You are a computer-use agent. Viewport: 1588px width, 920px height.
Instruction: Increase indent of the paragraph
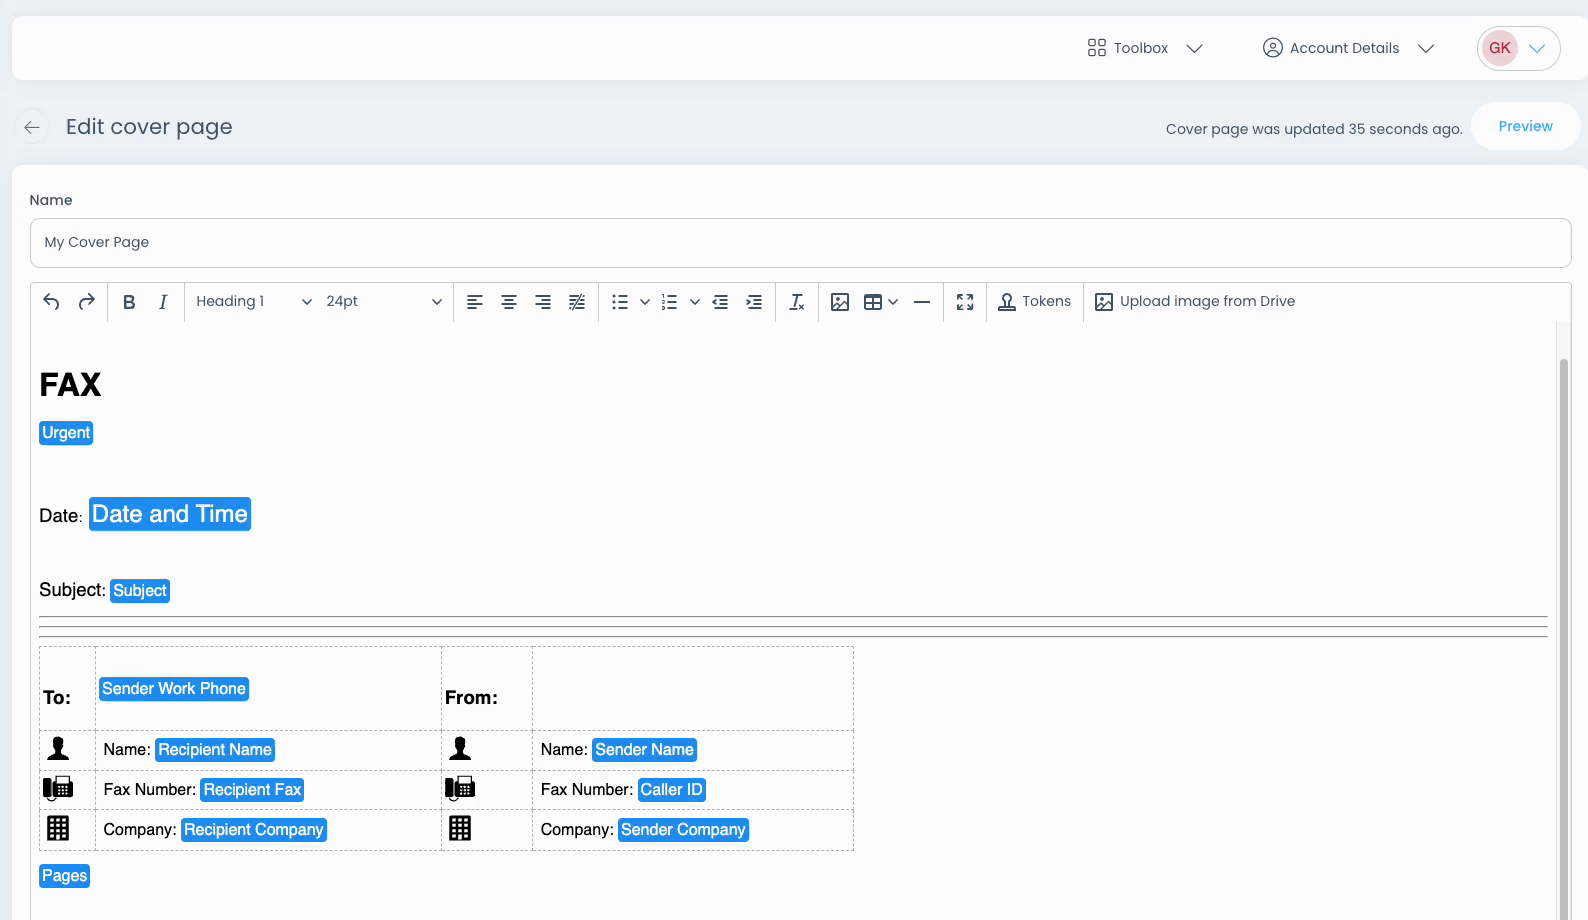click(754, 302)
